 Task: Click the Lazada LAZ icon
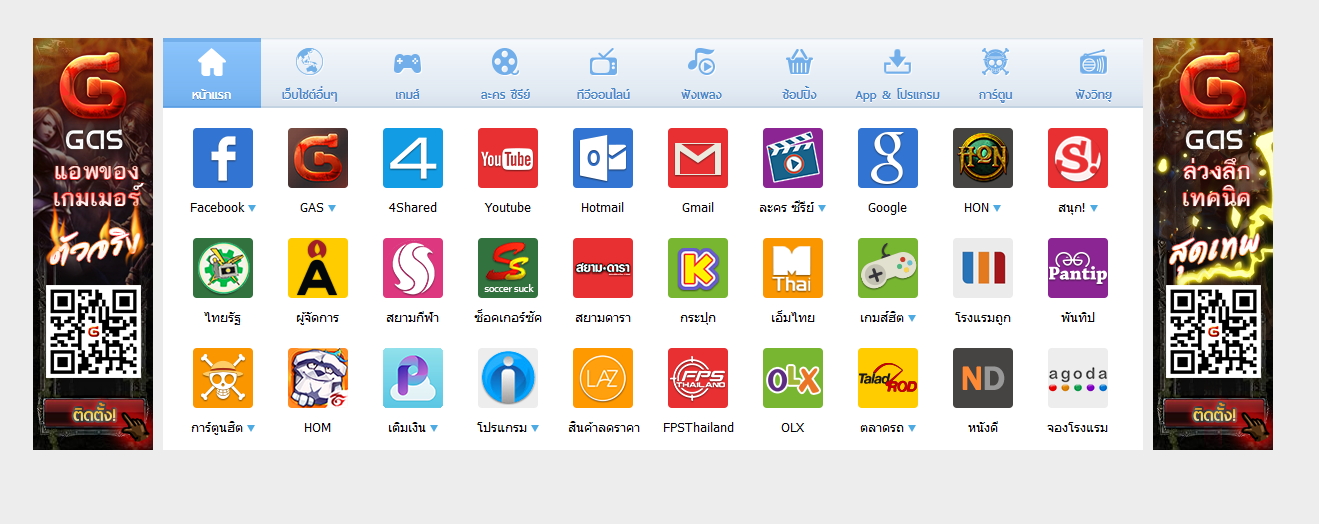pos(603,378)
